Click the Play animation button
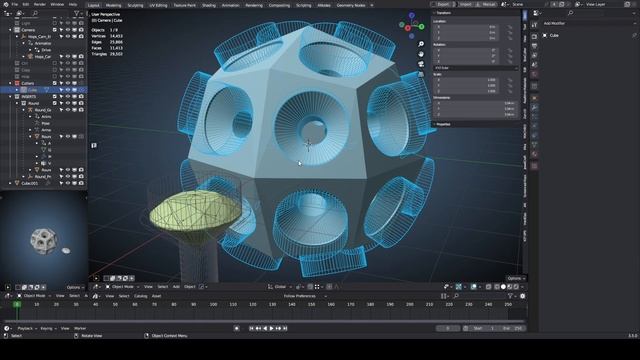 coord(271,328)
